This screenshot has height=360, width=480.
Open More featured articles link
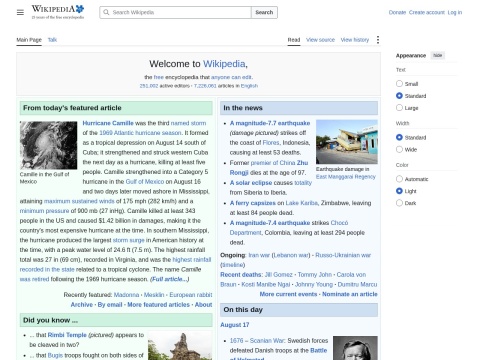click(x=158, y=305)
